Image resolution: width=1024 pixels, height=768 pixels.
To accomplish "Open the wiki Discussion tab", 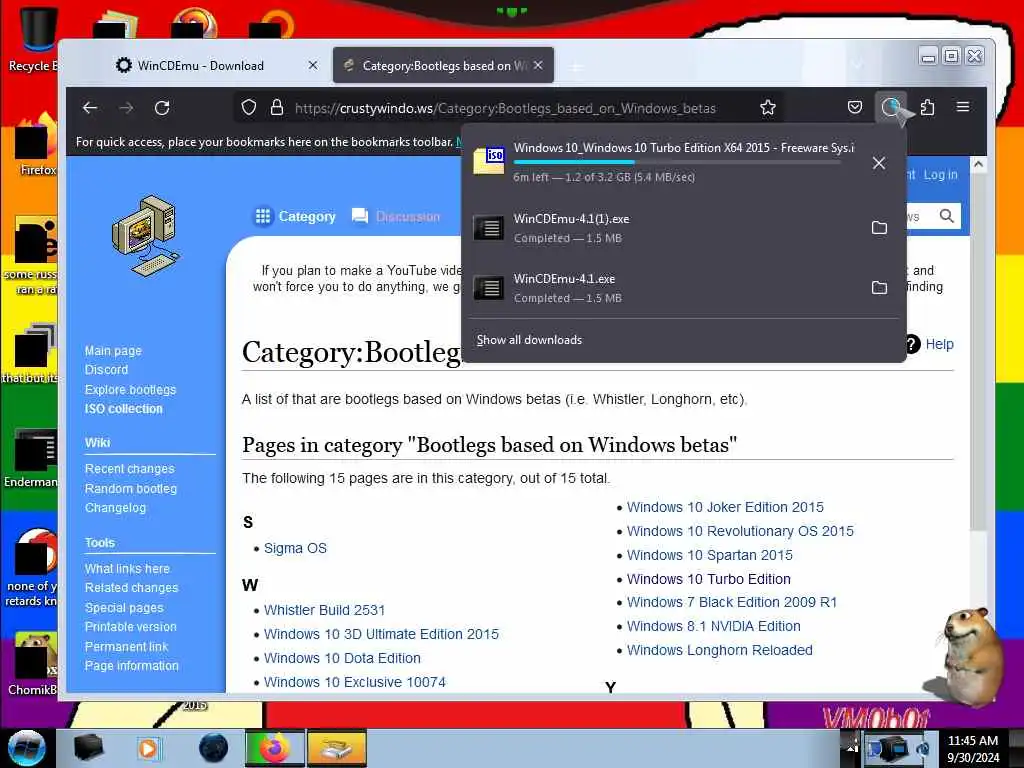I will pyautogui.click(x=396, y=216).
